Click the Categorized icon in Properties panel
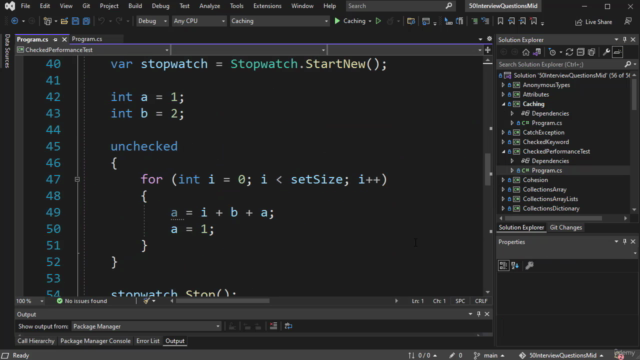Viewport: 640px width, 360px height. tap(503, 266)
